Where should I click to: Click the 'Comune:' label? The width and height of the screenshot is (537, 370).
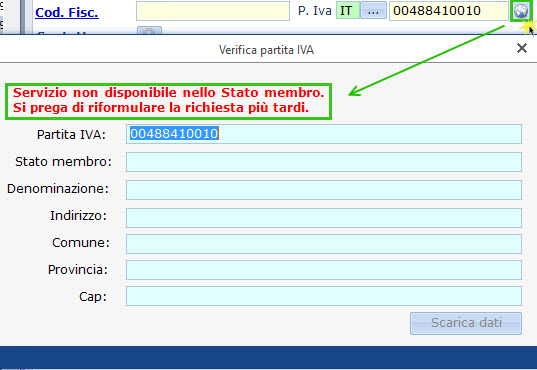(x=81, y=243)
